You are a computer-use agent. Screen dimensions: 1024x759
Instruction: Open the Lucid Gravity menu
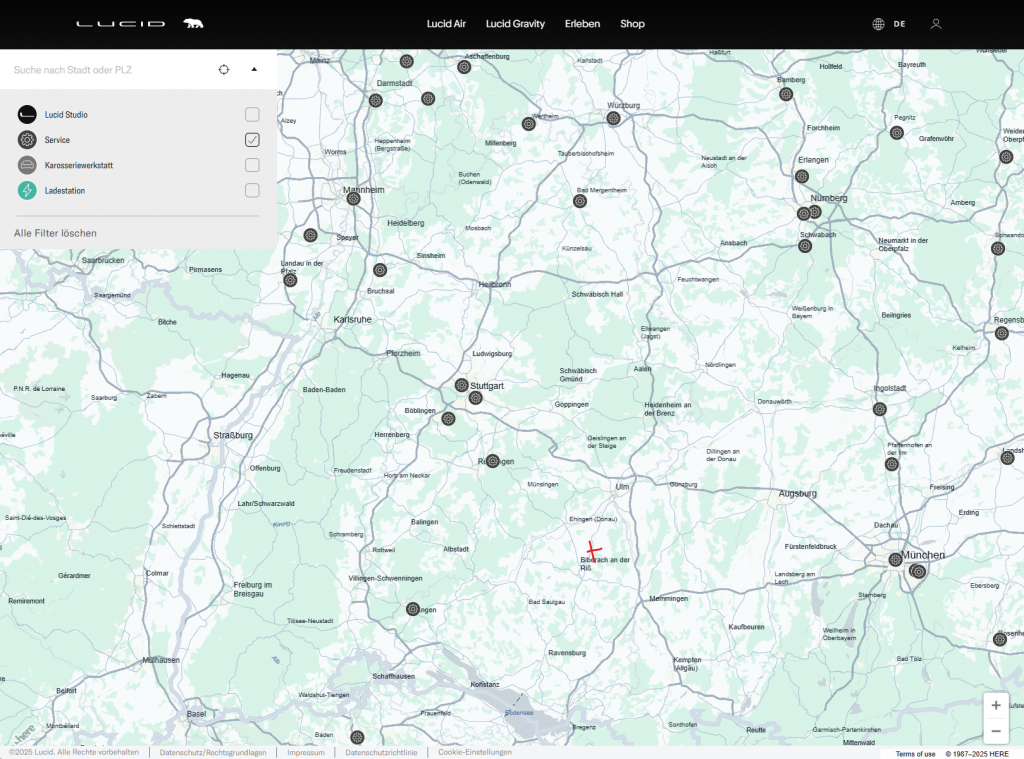(515, 24)
